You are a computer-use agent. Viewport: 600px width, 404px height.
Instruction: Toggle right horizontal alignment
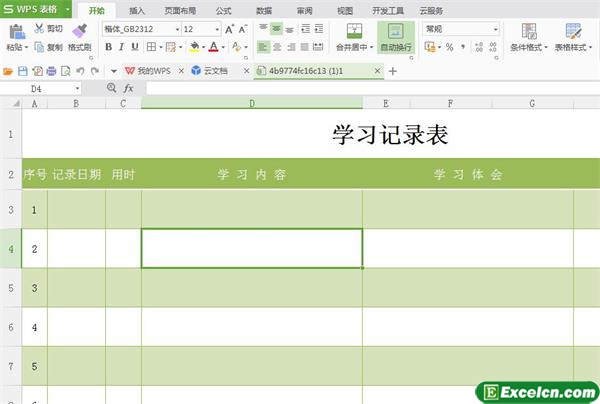pos(291,47)
